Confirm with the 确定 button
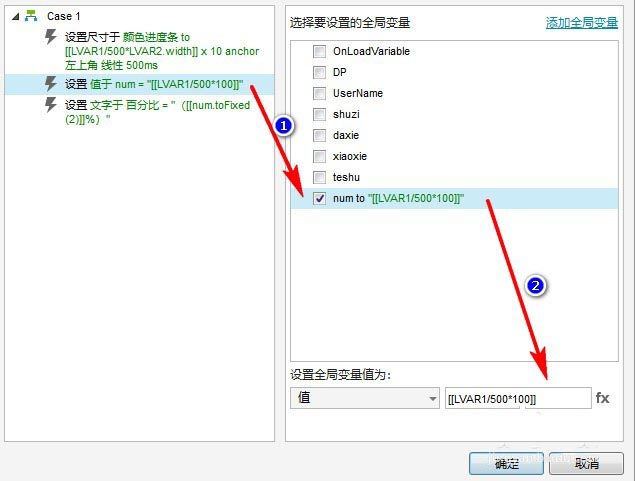 coord(506,464)
